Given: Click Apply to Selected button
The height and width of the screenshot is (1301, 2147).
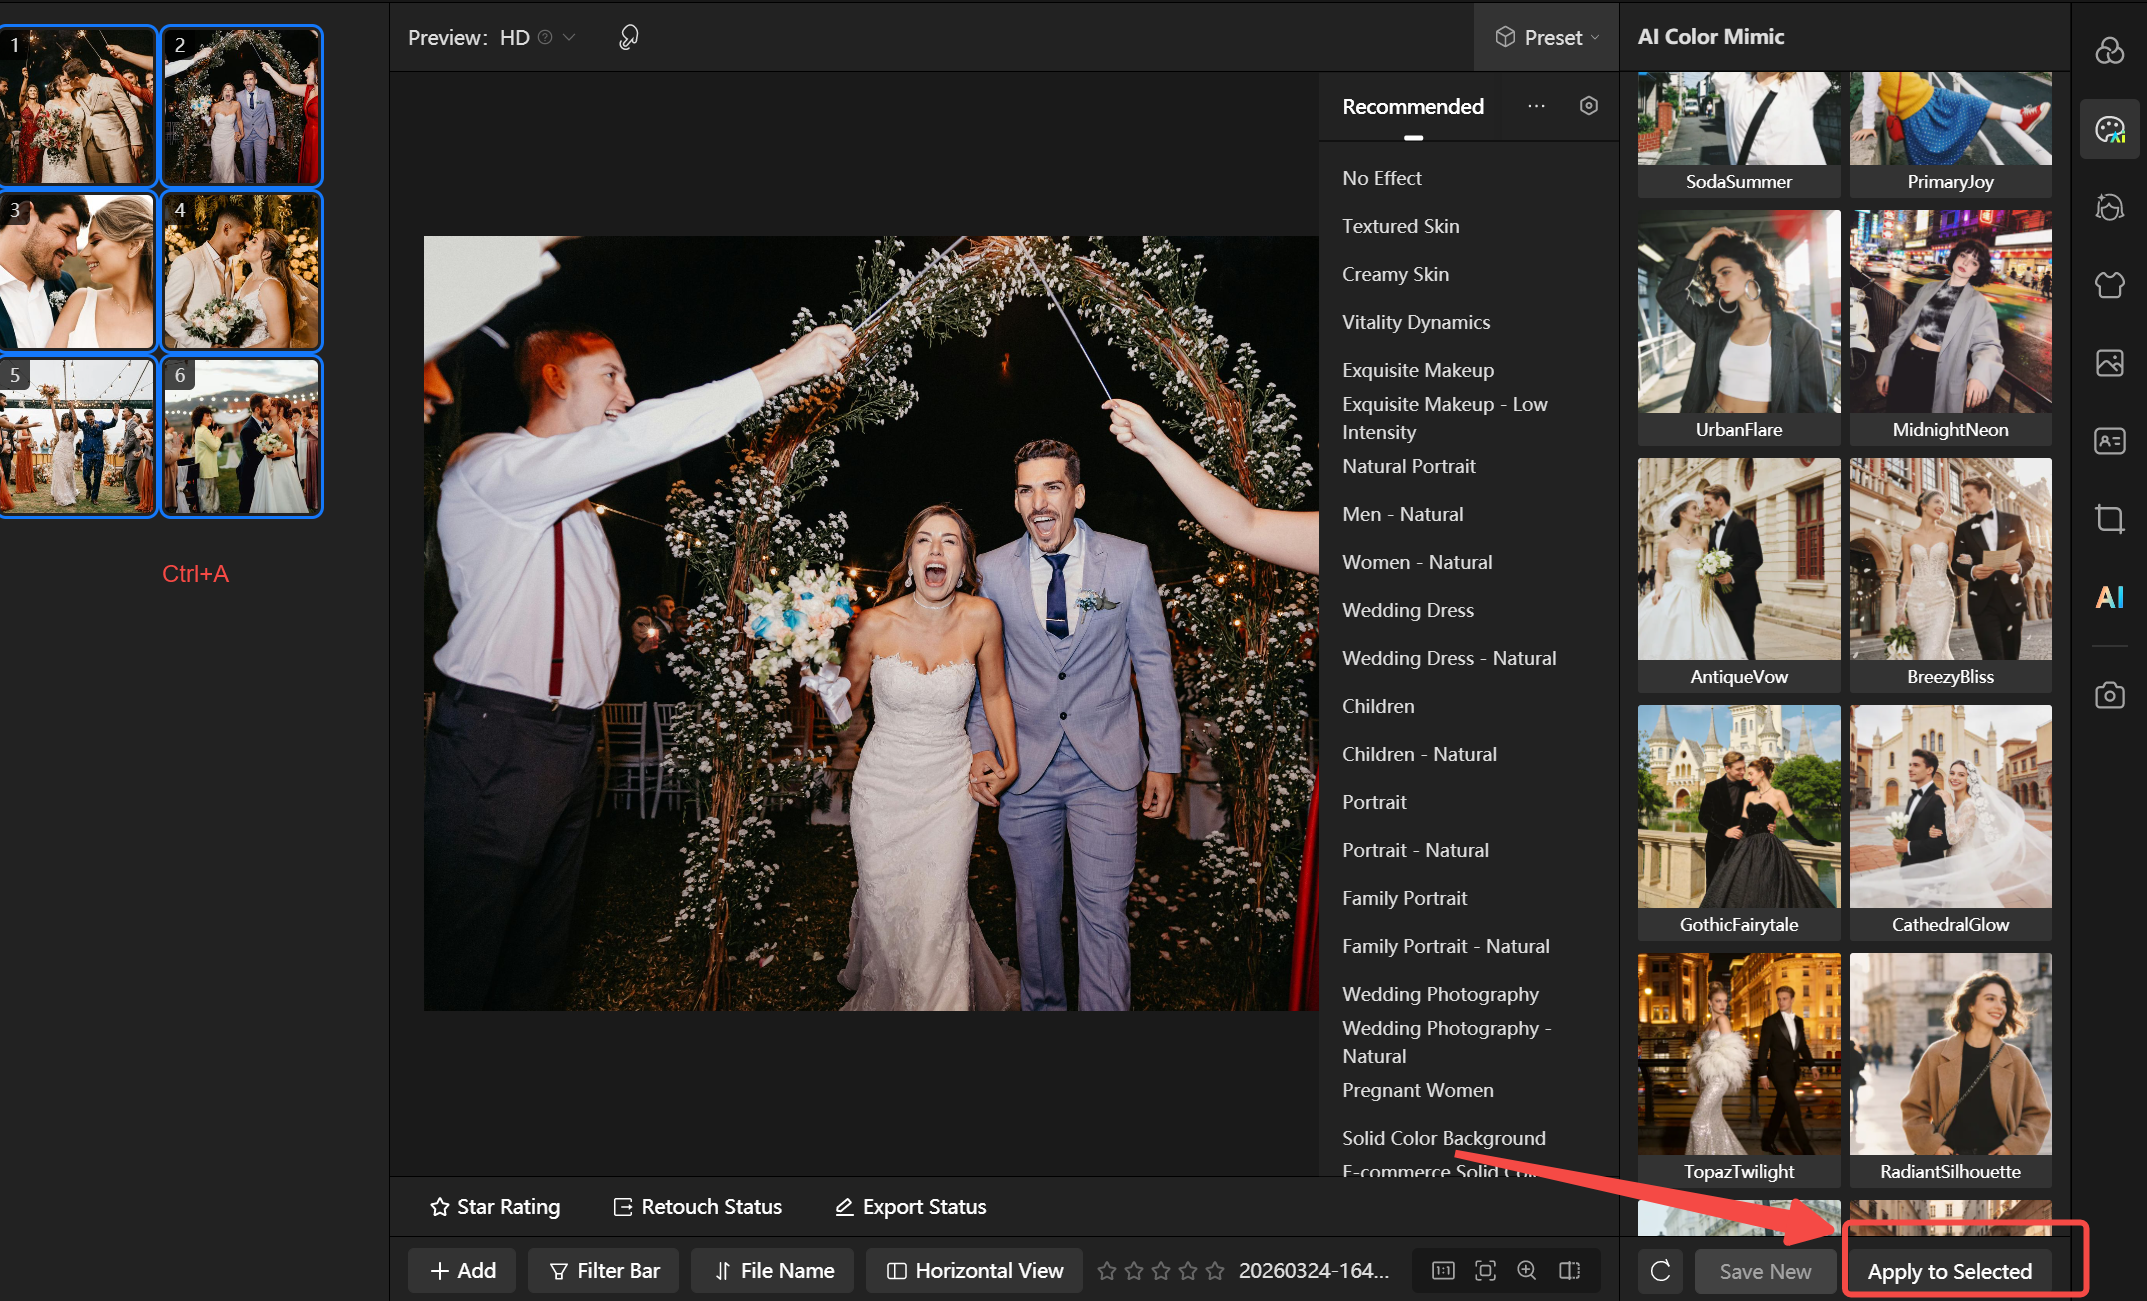Looking at the screenshot, I should point(1949,1271).
